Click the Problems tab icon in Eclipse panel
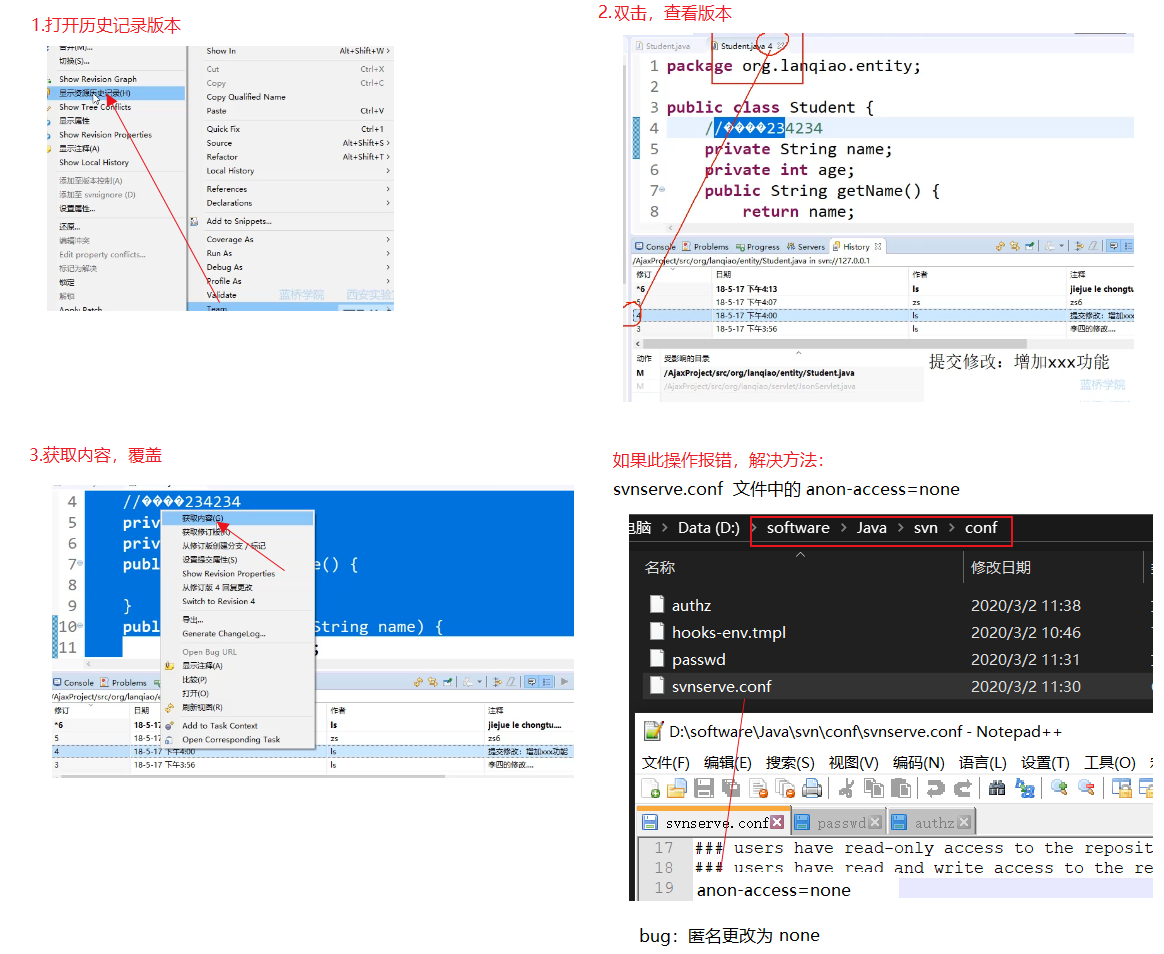Screen dimensions: 1164x954 click(x=687, y=246)
